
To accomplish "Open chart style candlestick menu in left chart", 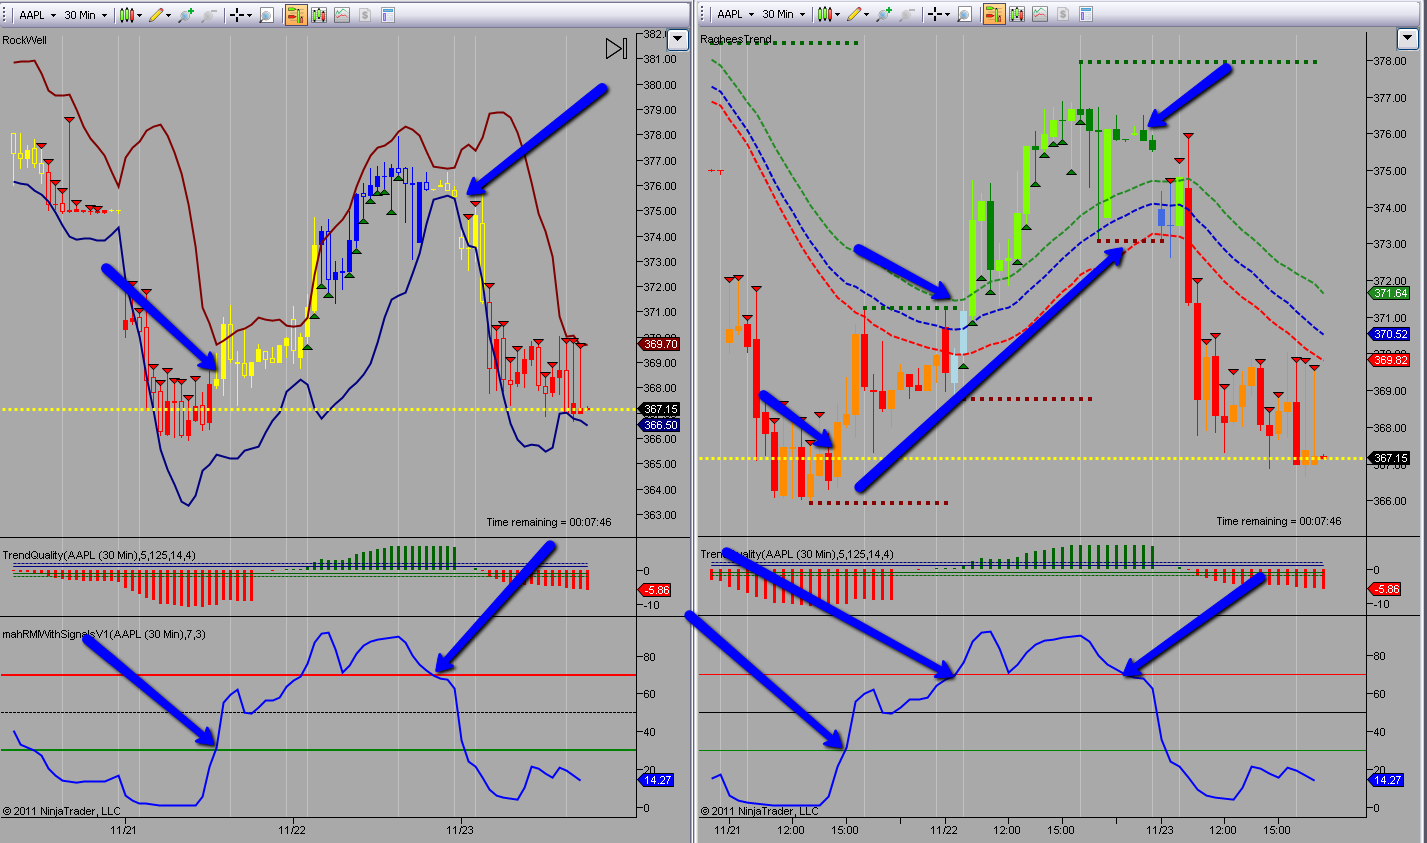I will 127,15.
